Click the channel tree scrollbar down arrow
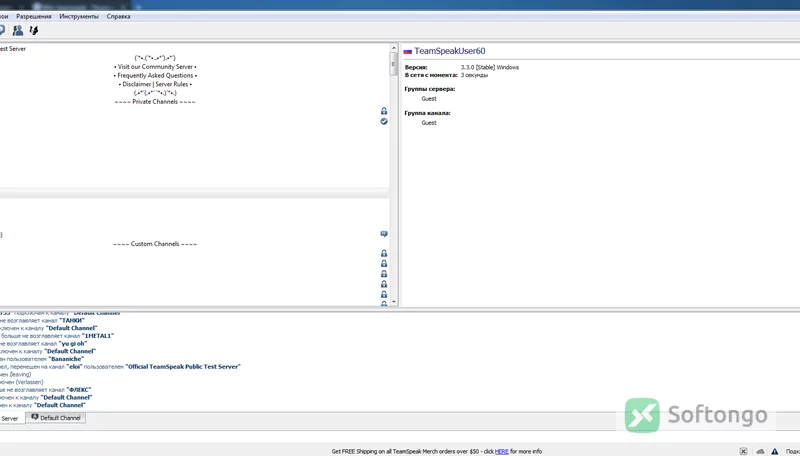 click(393, 301)
